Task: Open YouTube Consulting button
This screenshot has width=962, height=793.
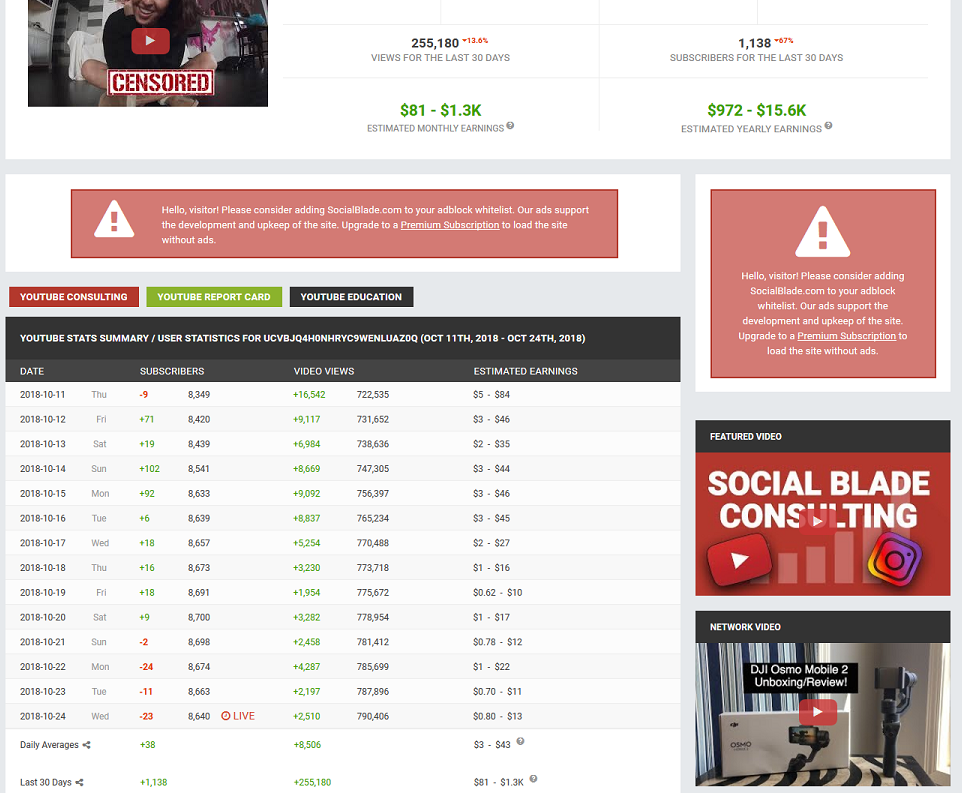Action: pyautogui.click(x=74, y=297)
